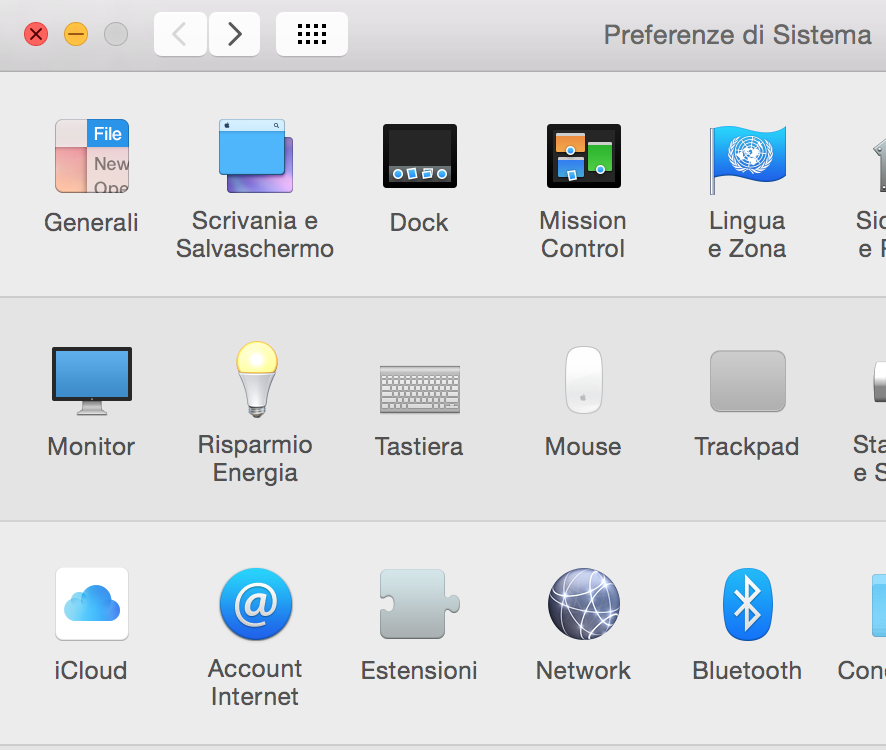Click the Tastiera label text

coord(419,446)
